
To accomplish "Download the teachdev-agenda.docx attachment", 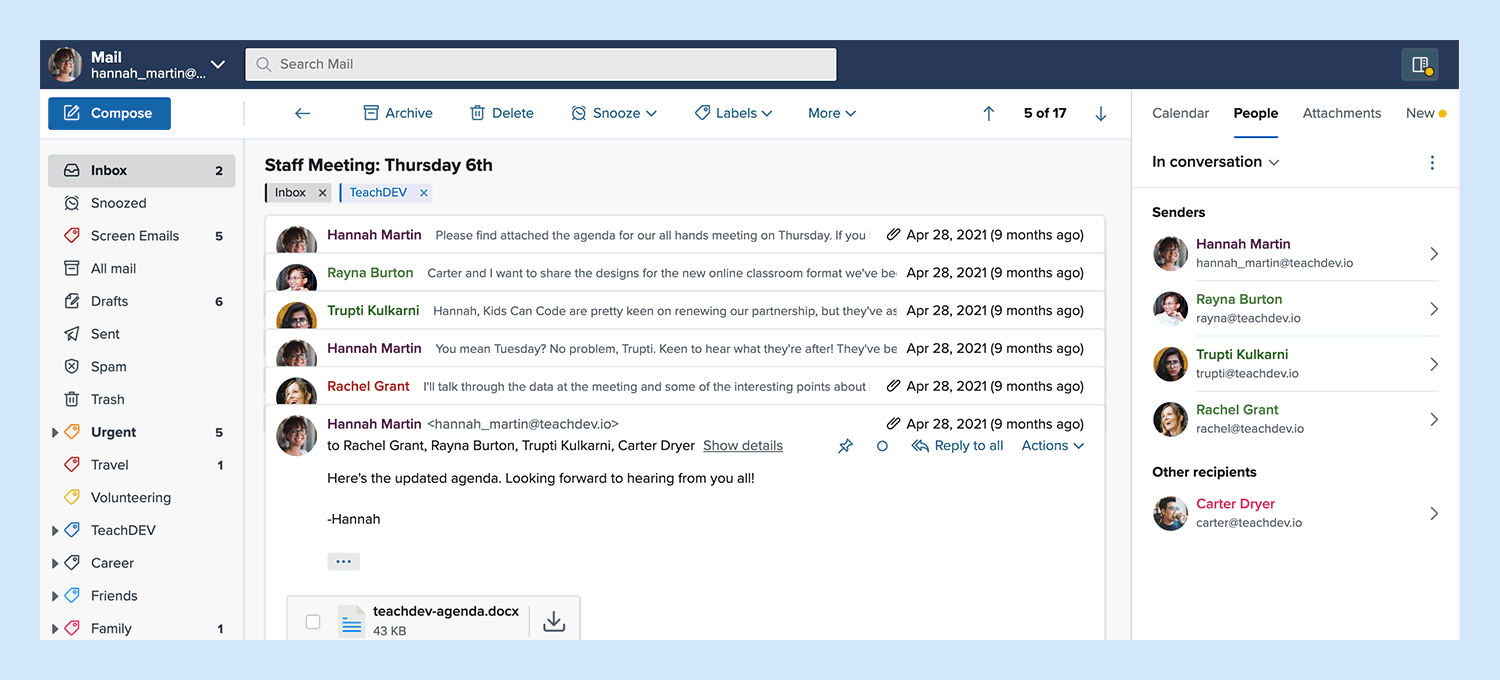I will click(554, 621).
